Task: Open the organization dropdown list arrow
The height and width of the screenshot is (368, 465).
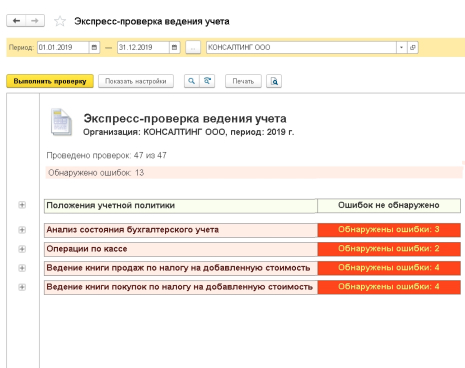Action: (x=401, y=47)
